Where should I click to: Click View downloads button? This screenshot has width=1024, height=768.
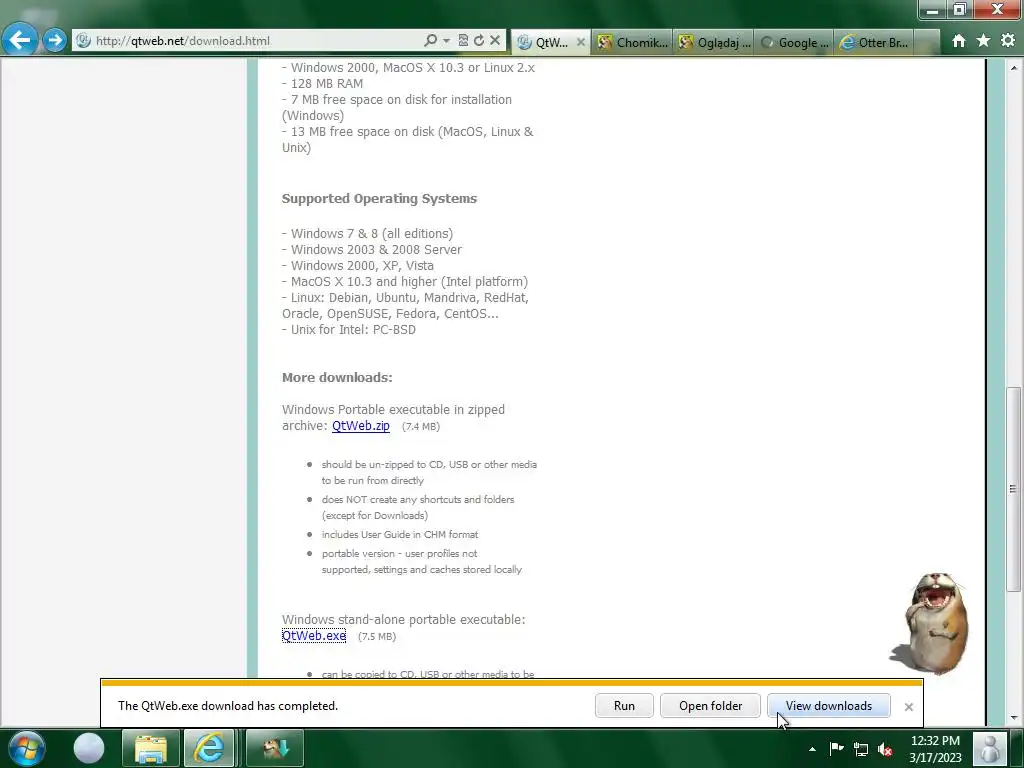coord(828,705)
